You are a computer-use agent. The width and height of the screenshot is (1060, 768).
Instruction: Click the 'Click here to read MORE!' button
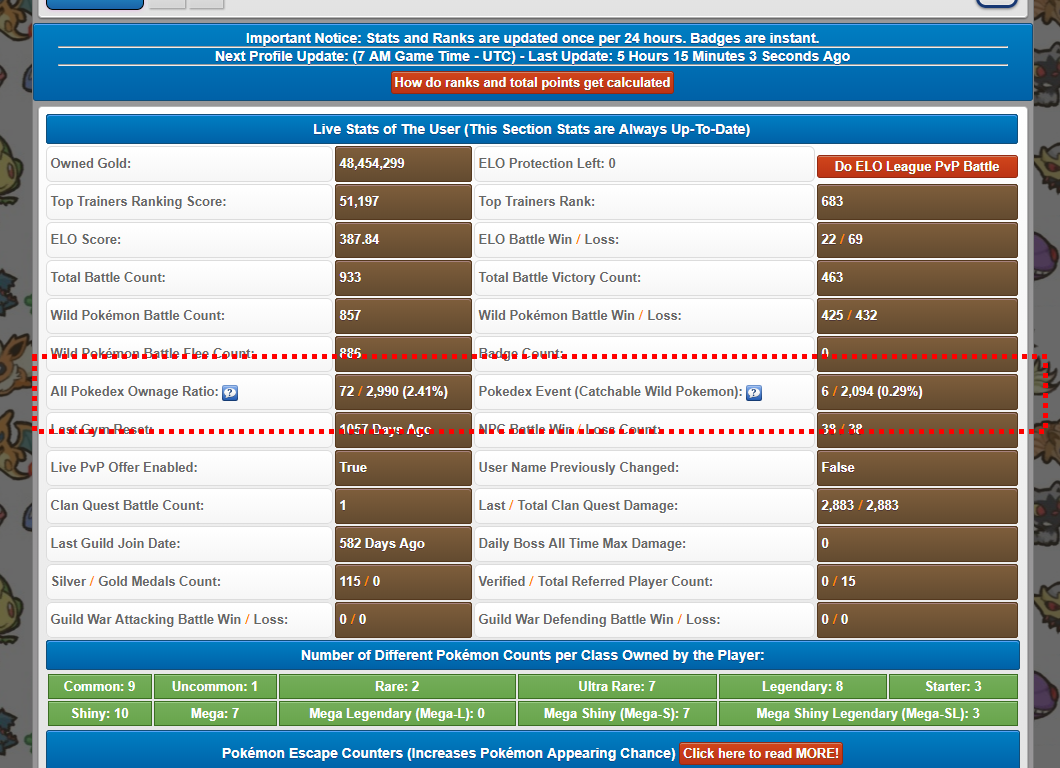click(762, 753)
